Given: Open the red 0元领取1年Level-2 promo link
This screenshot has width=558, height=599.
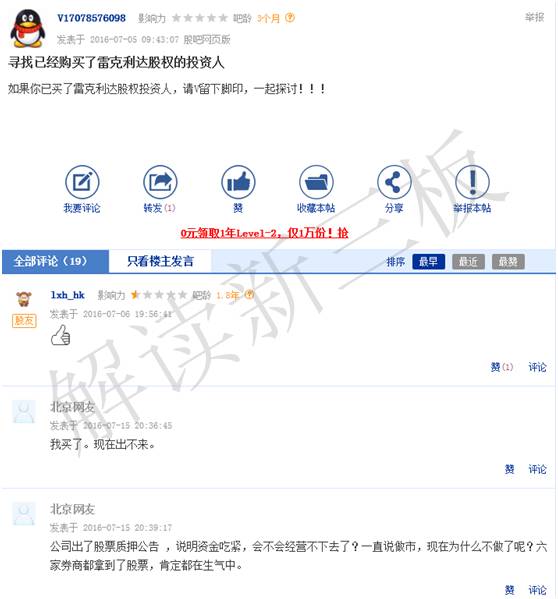Looking at the screenshot, I should [x=264, y=233].
